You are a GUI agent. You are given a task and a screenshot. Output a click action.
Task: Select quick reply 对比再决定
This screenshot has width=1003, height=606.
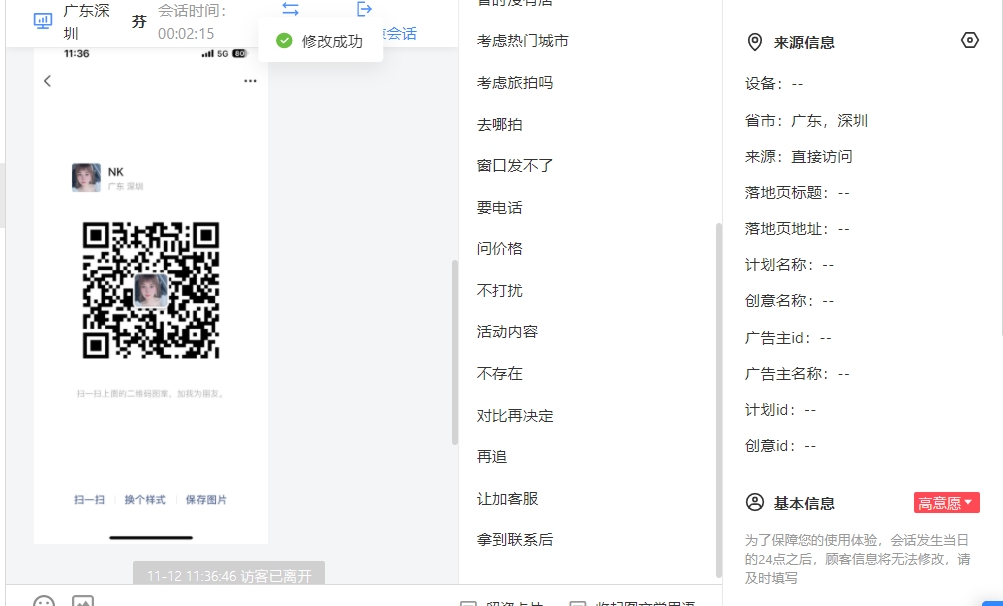[515, 415]
